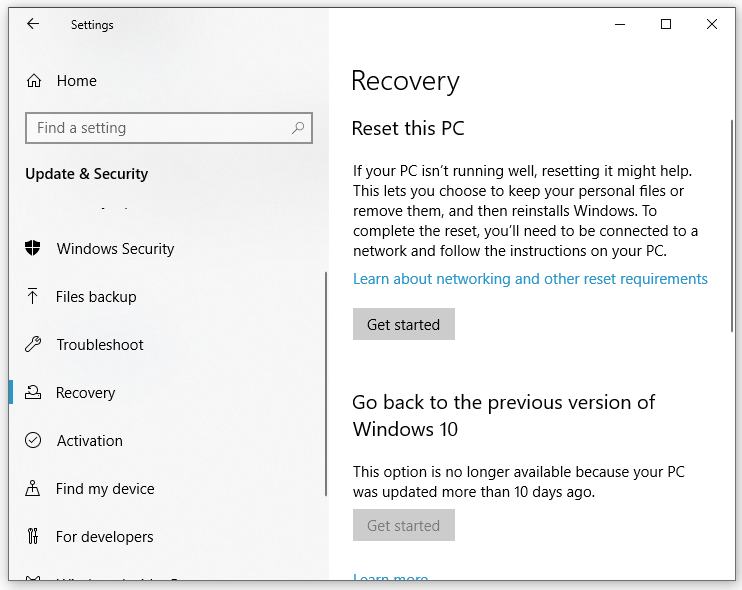Click the sidebar vertical scrollbar
Viewport: 742px width, 590px height.
[x=326, y=384]
